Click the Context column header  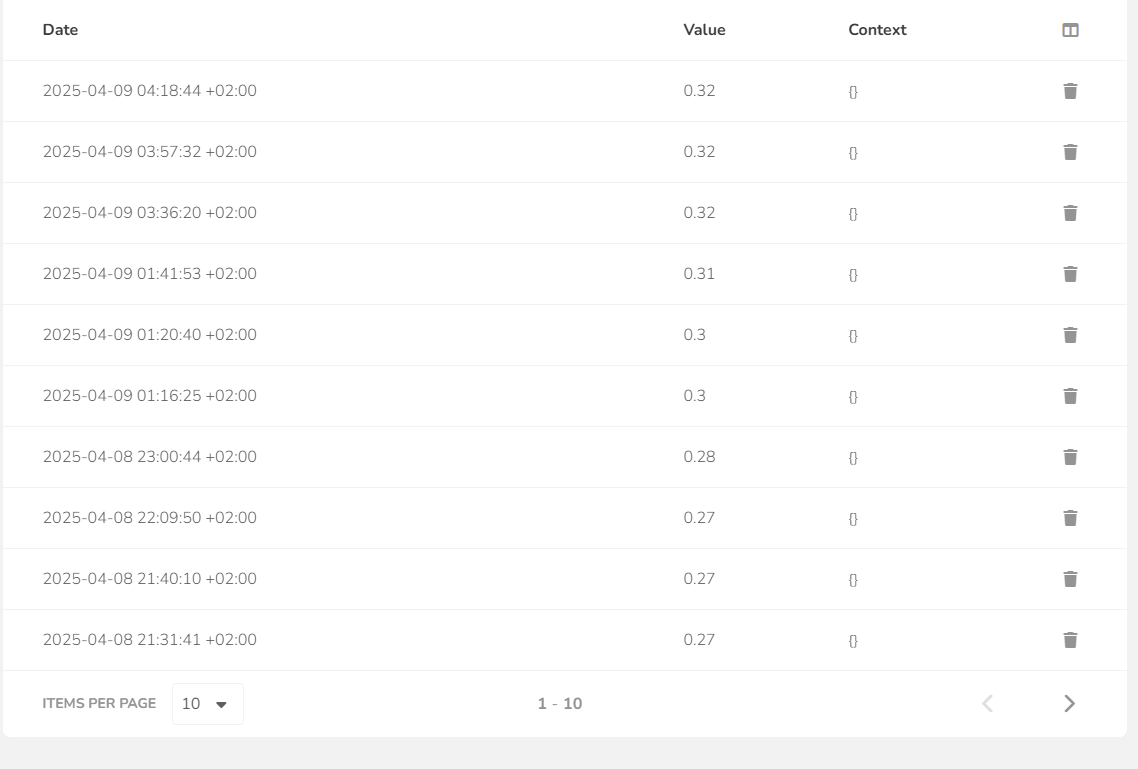pyautogui.click(x=877, y=30)
